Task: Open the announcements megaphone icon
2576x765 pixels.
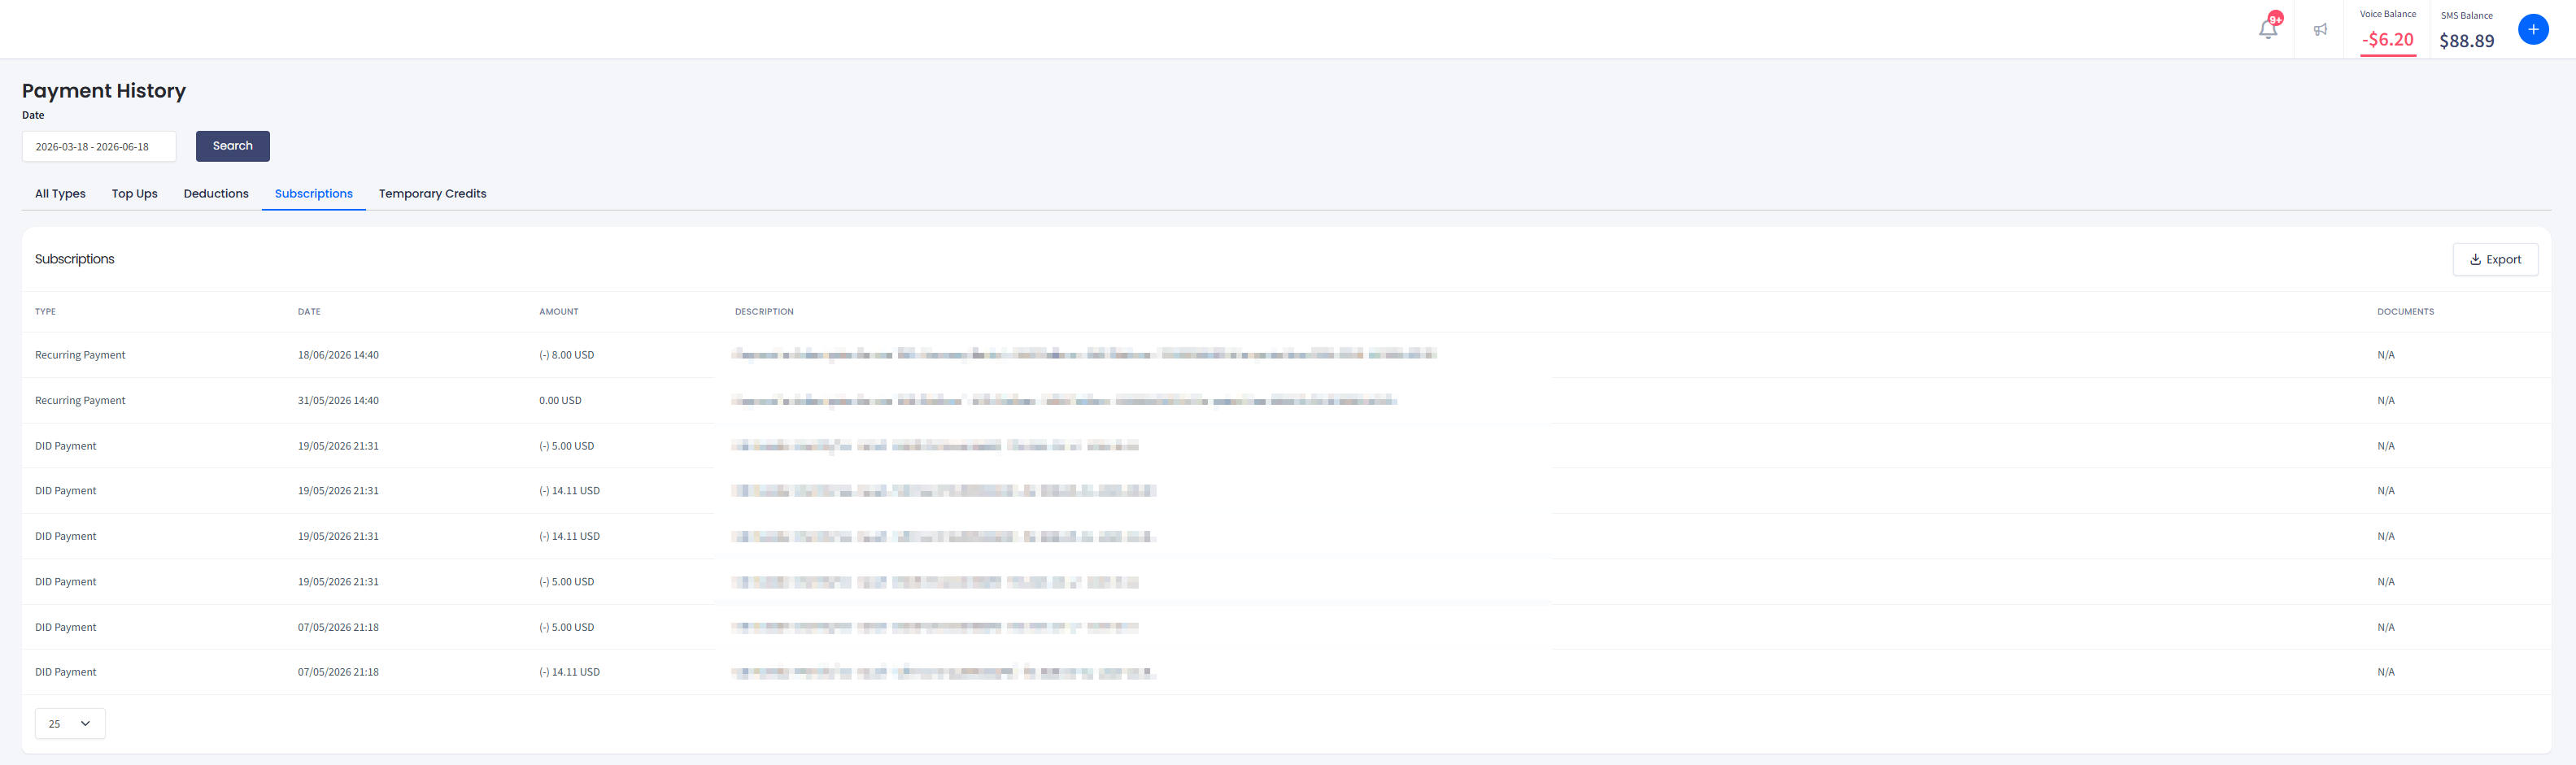Action: pos(2320,30)
